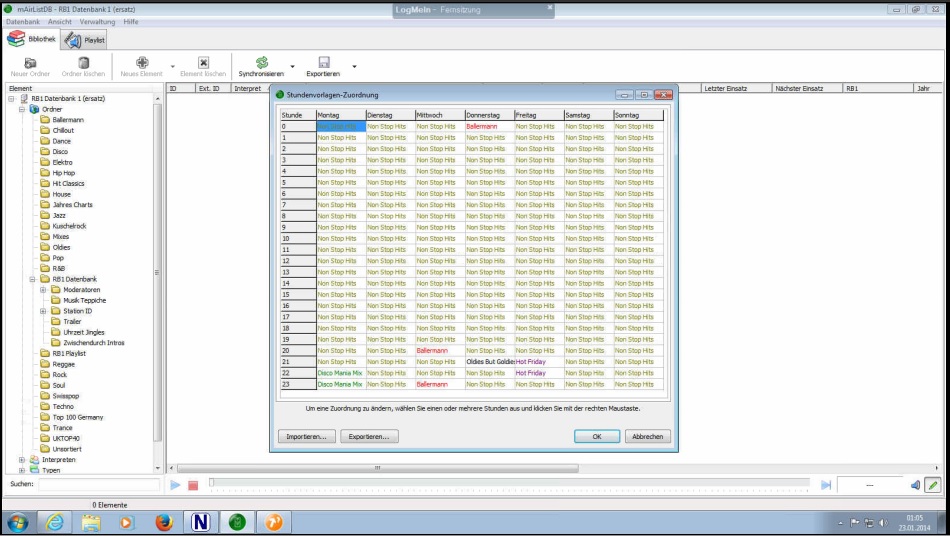Select the Hot Friday cell at hour 22
This screenshot has height=536, width=950.
[538, 373]
